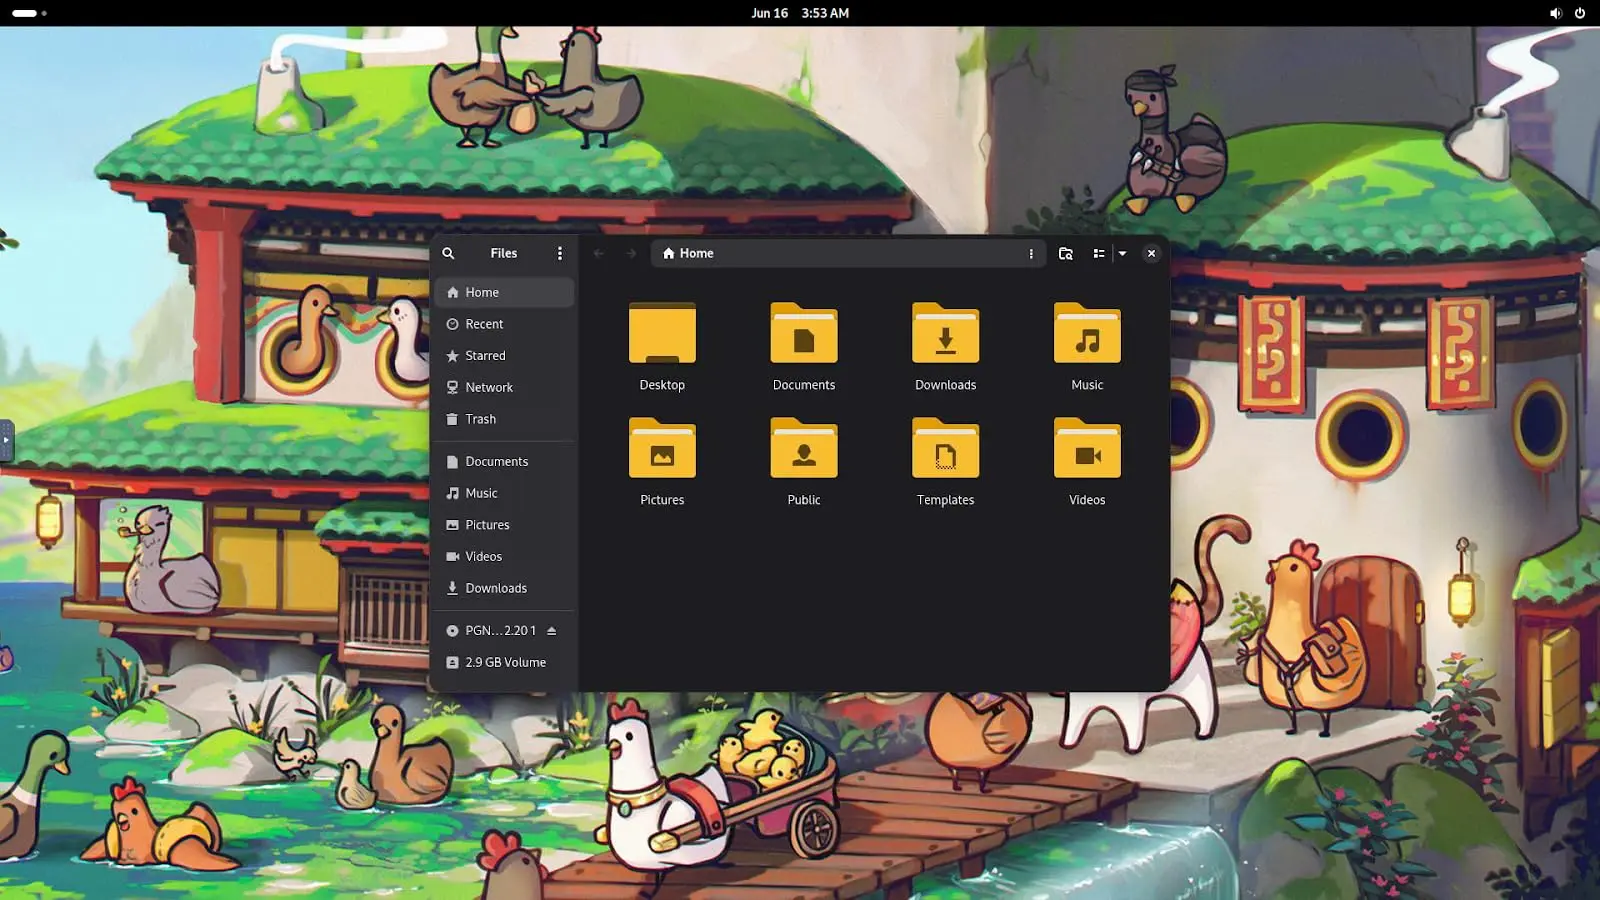Open the Public folder icon
Screen dimensions: 1600x900
(804, 449)
